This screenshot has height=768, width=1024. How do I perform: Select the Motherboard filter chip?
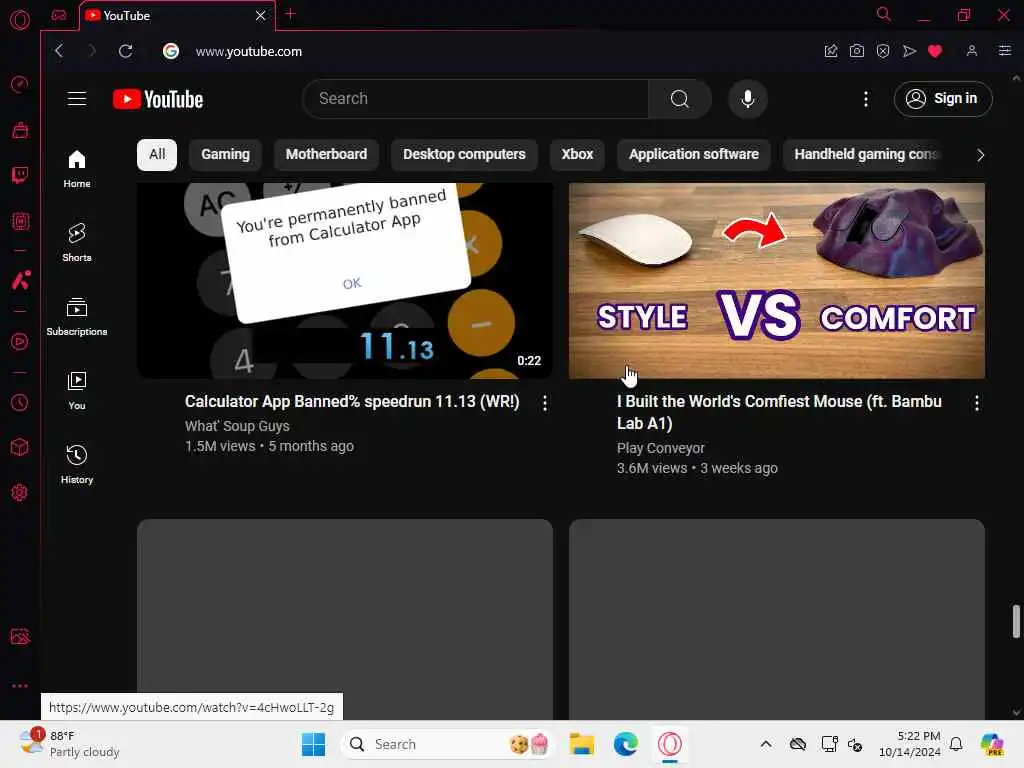(327, 155)
